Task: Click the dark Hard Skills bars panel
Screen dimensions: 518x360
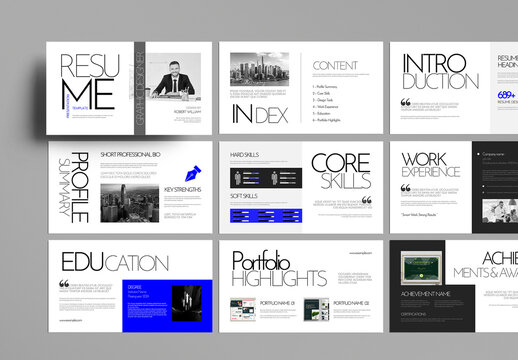Action: [x=266, y=178]
